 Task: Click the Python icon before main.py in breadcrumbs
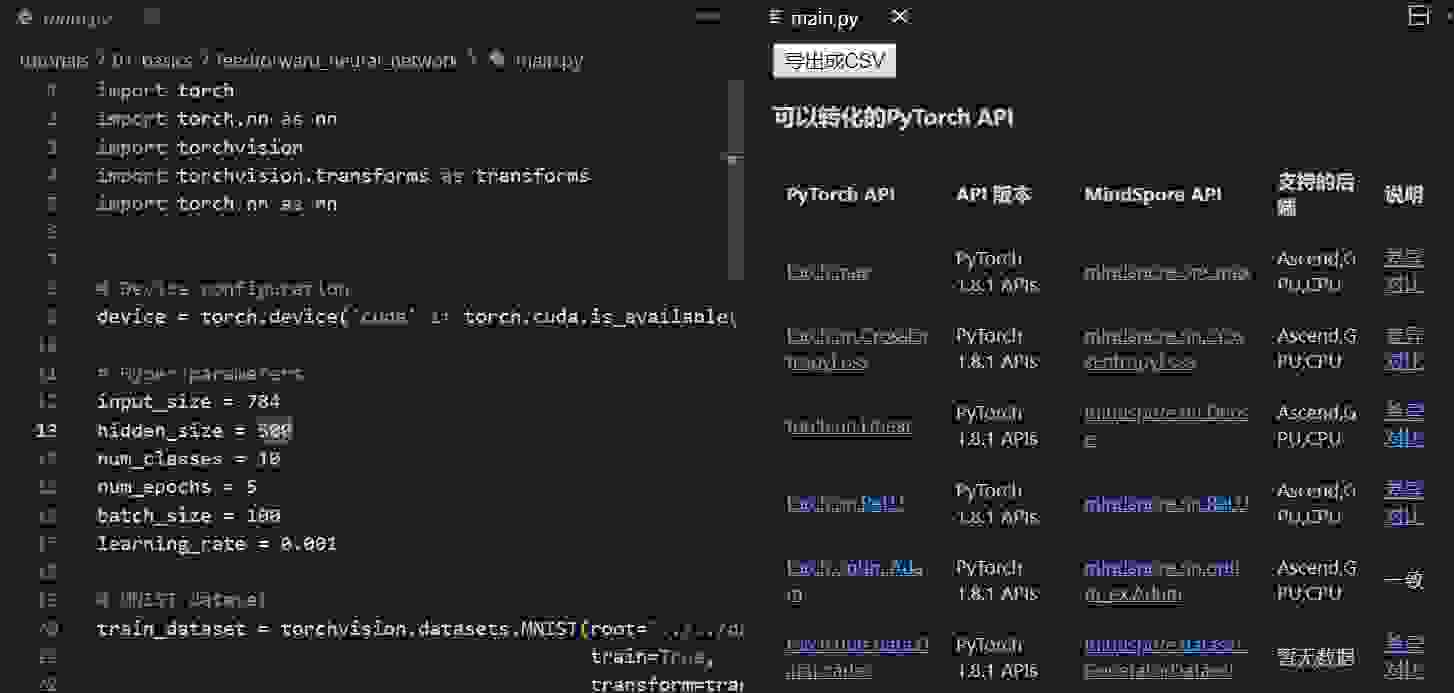tap(497, 60)
